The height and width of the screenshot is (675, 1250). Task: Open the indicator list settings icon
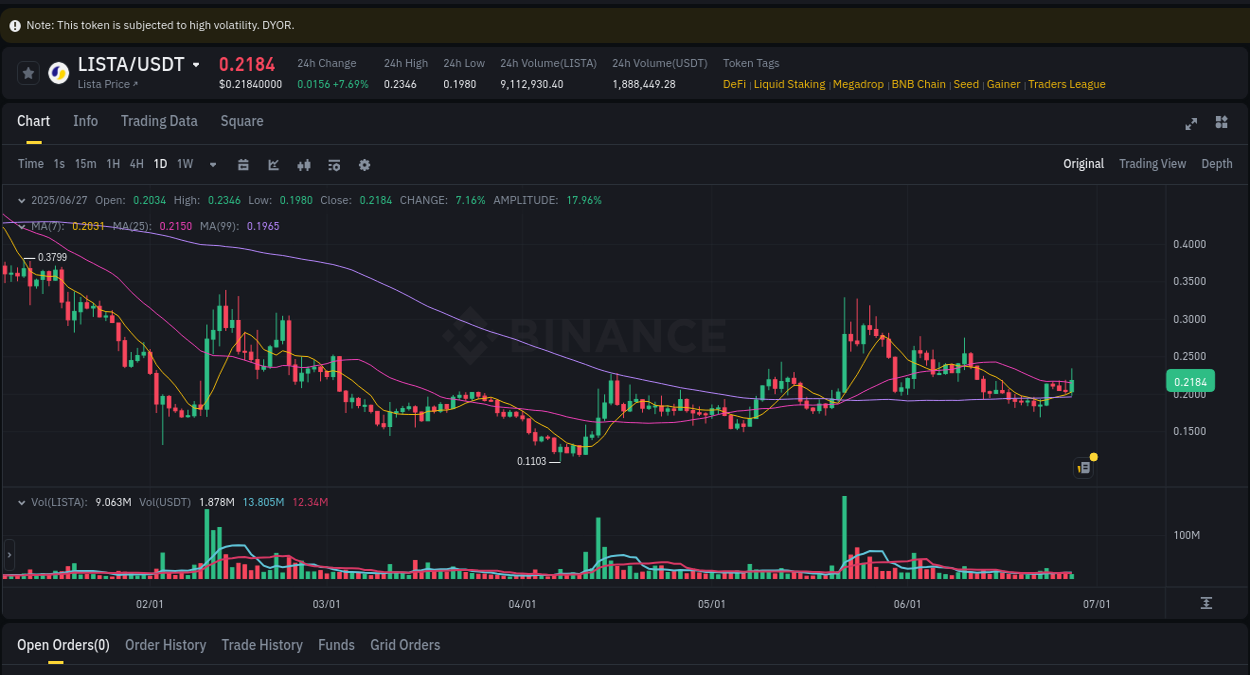[334, 163]
